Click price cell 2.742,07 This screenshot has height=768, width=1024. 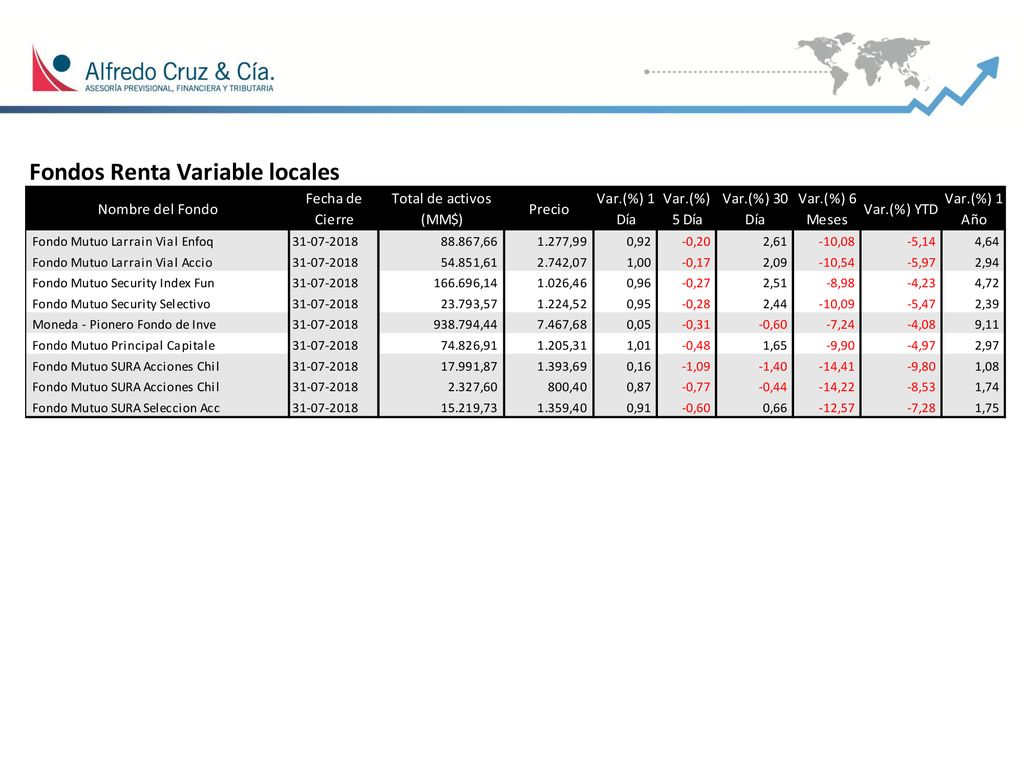(x=562, y=263)
